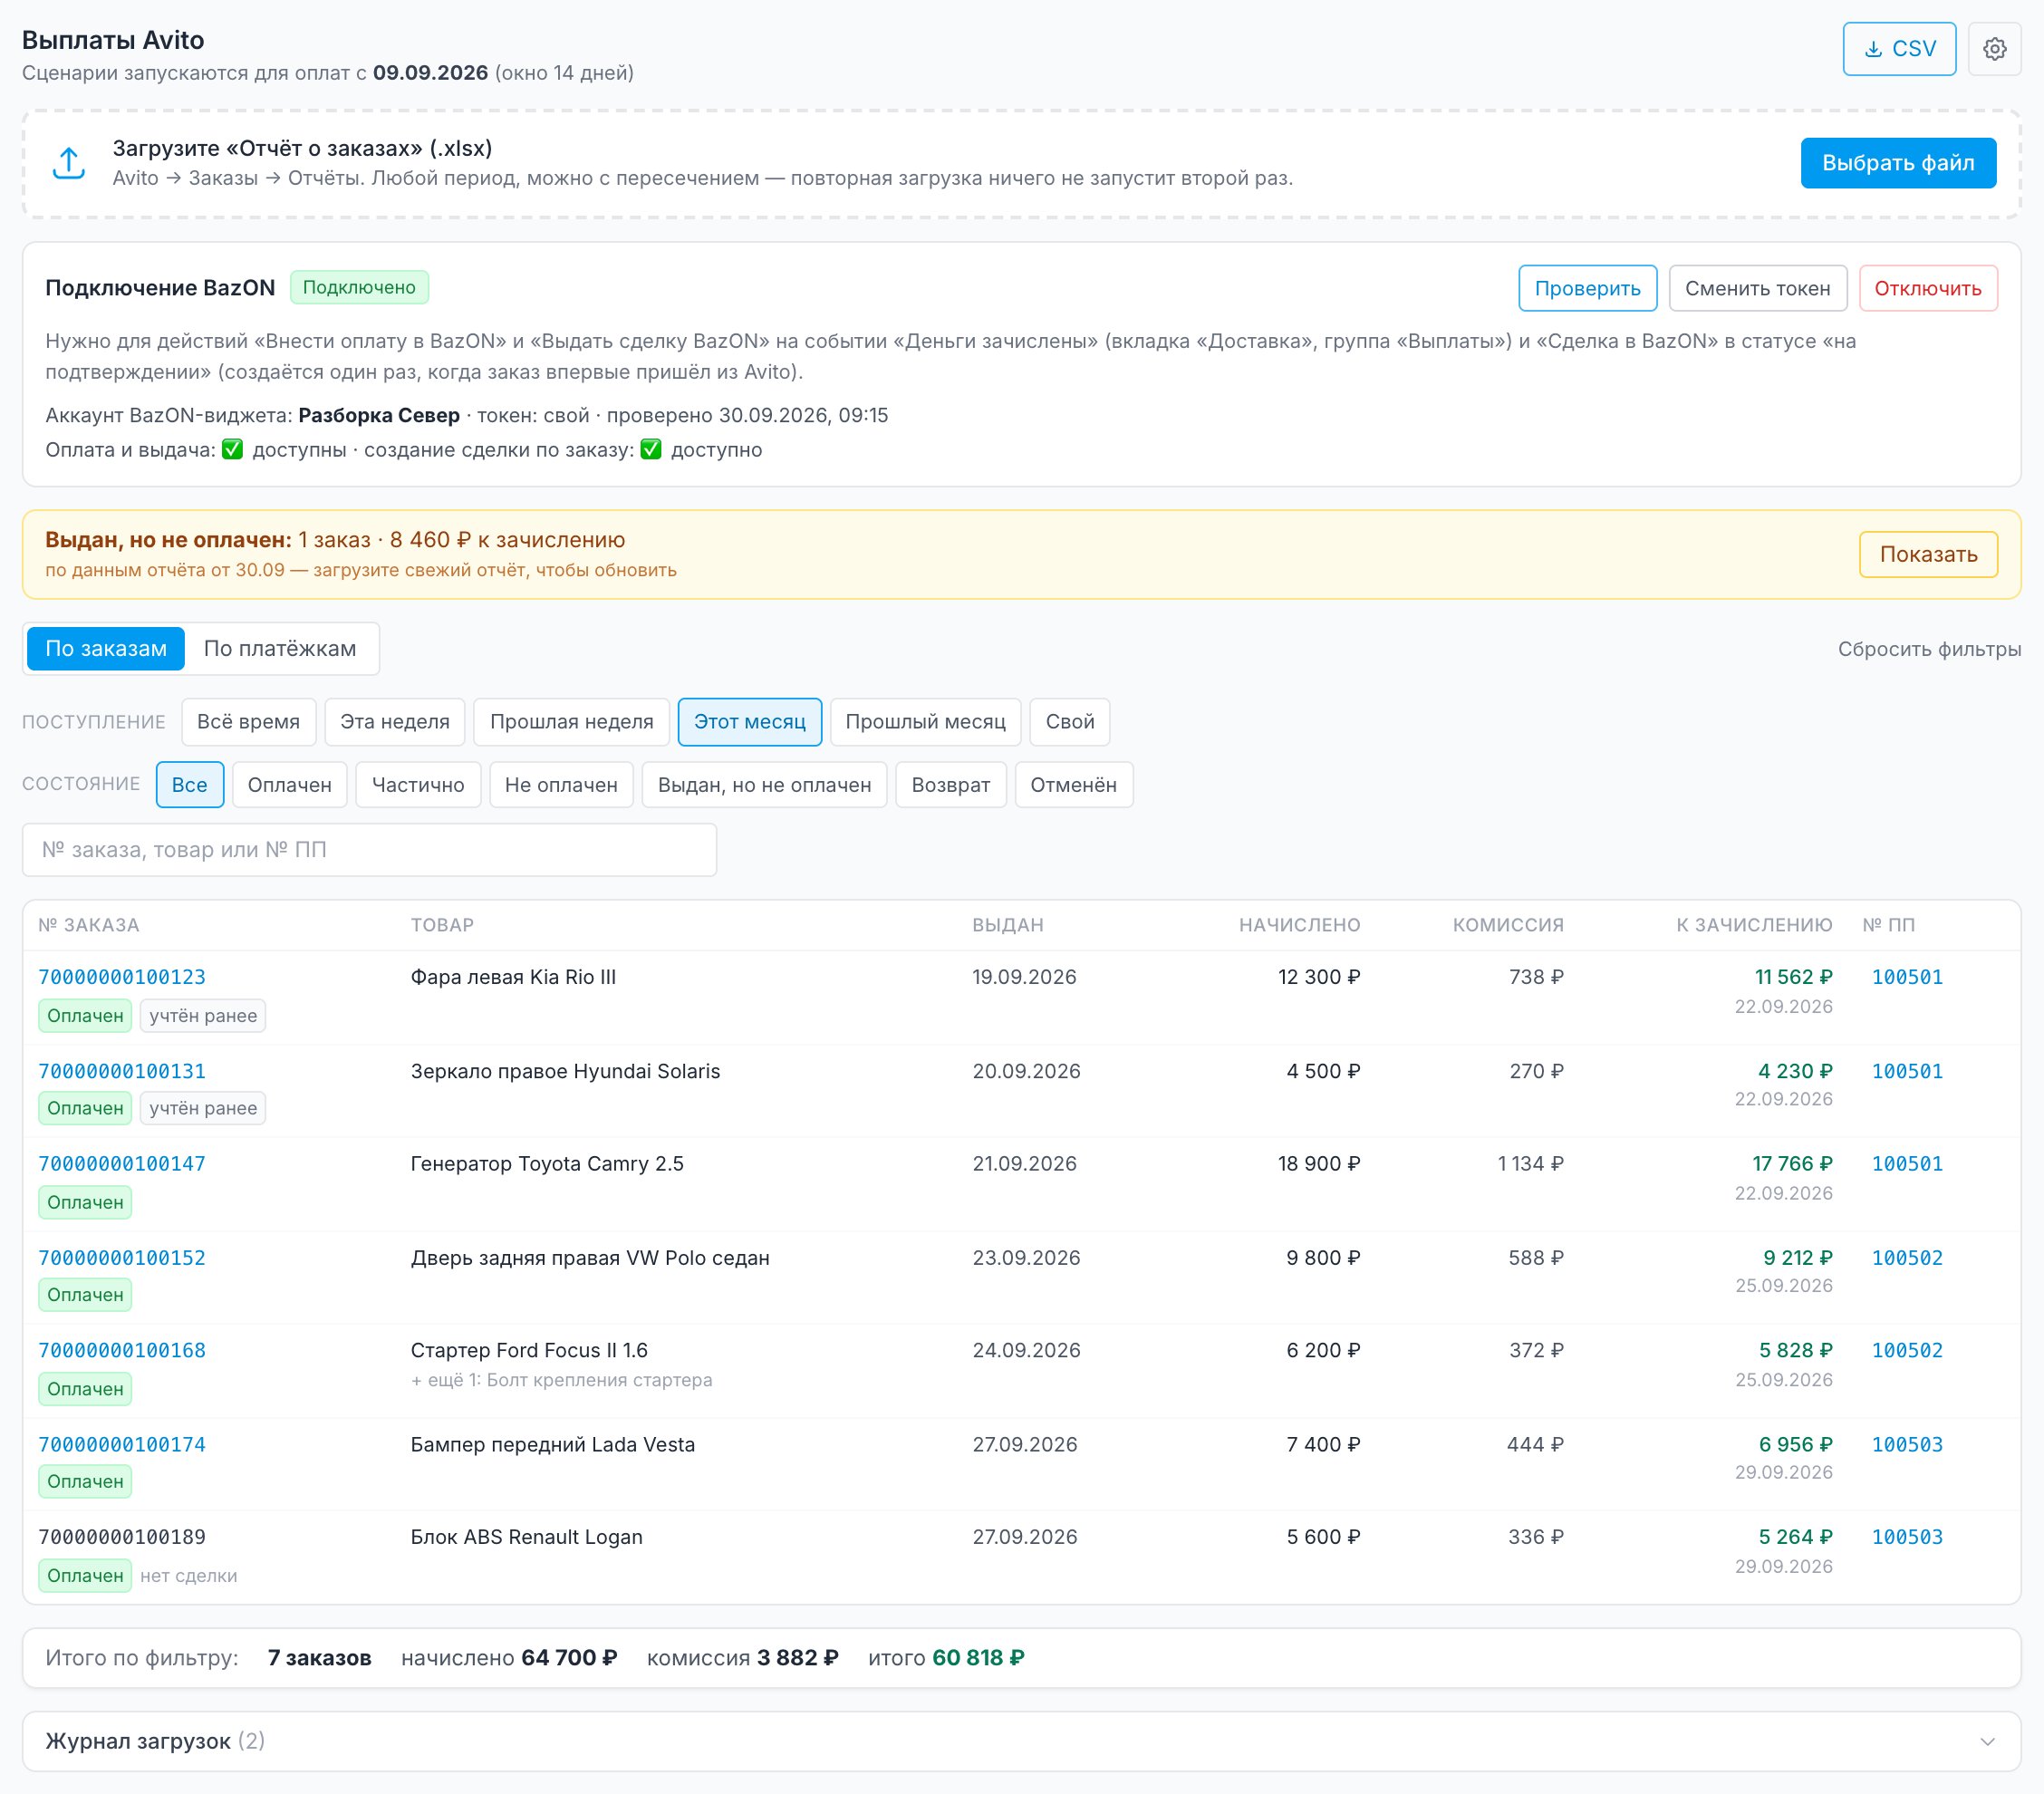The height and width of the screenshot is (1794, 2044).
Task: Open order 70000000100147 link
Action: (122, 1164)
